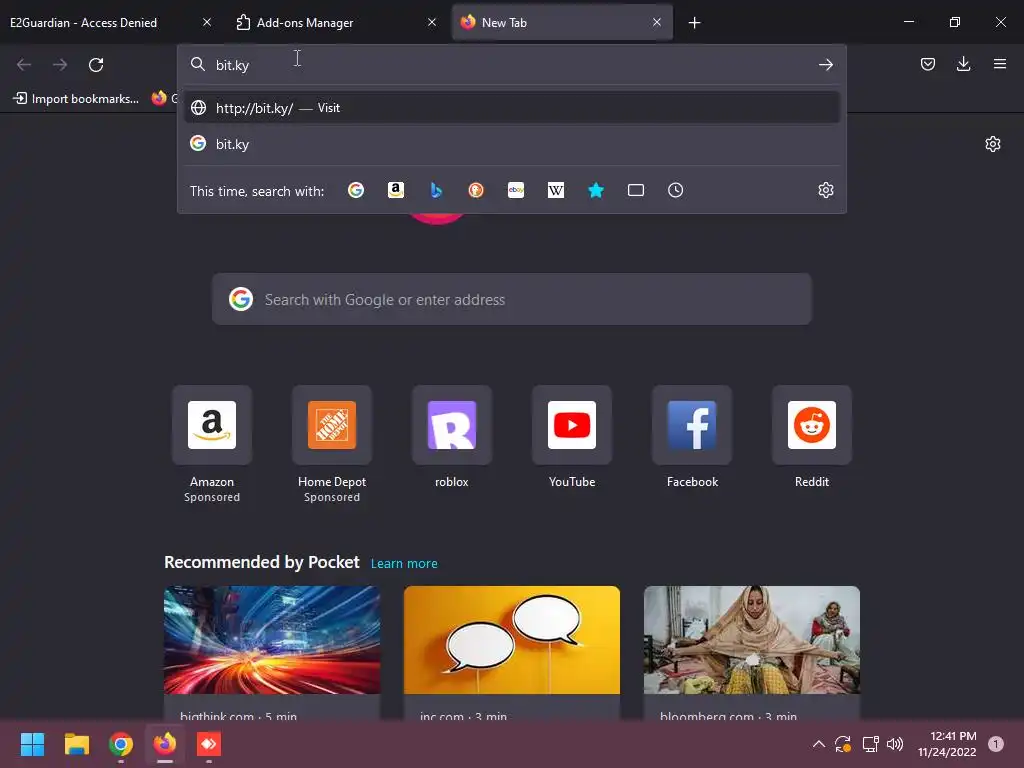Open Google Chrome from taskbar
Viewport: 1024px width, 768px height.
pos(121,744)
